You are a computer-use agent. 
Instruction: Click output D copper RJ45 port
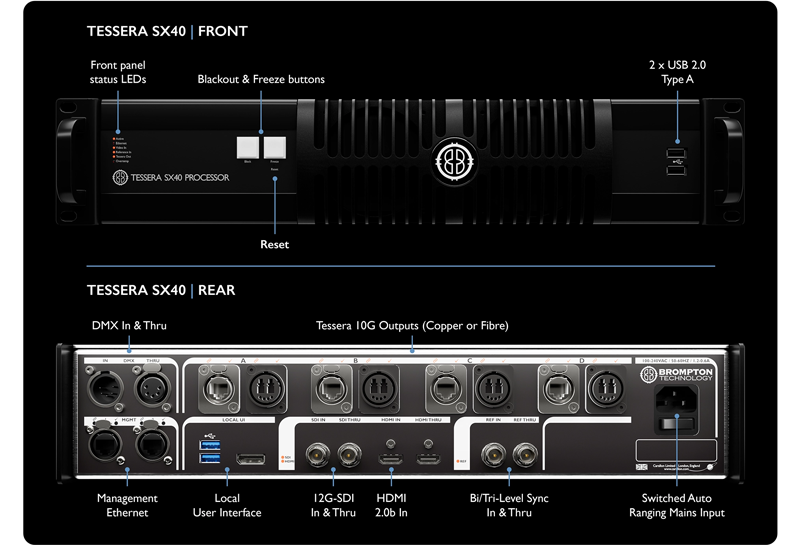coord(559,389)
